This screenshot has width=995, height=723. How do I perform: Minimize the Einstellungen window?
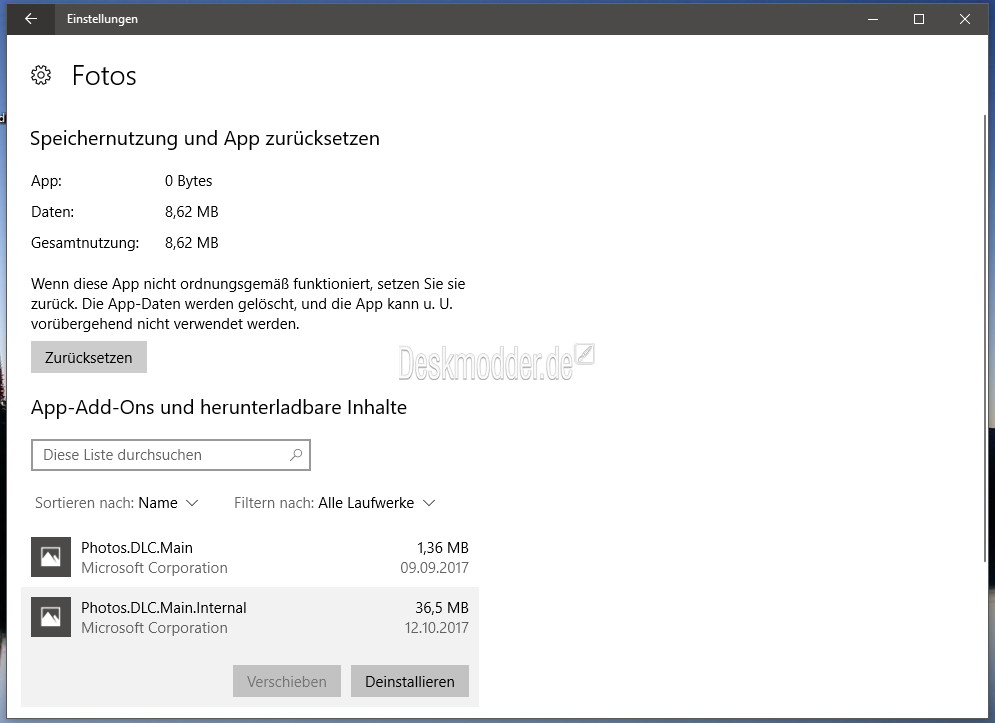coord(873,19)
